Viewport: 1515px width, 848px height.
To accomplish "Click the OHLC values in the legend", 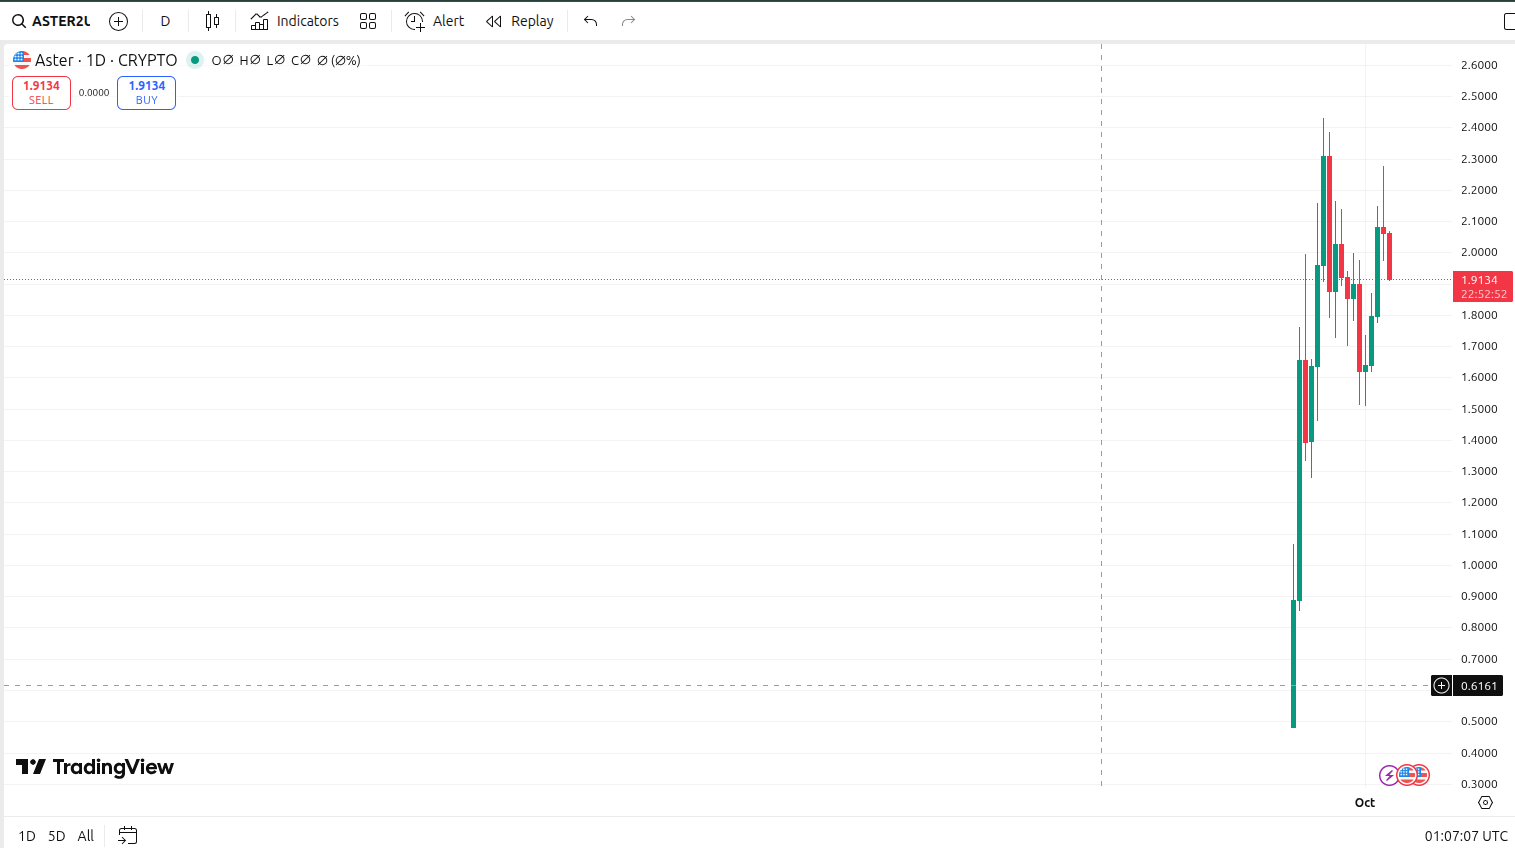I will [286, 60].
